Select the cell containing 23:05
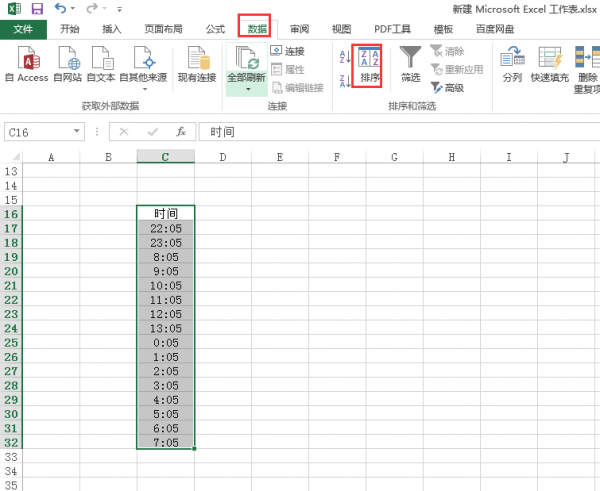The height and width of the screenshot is (491, 600). point(166,243)
